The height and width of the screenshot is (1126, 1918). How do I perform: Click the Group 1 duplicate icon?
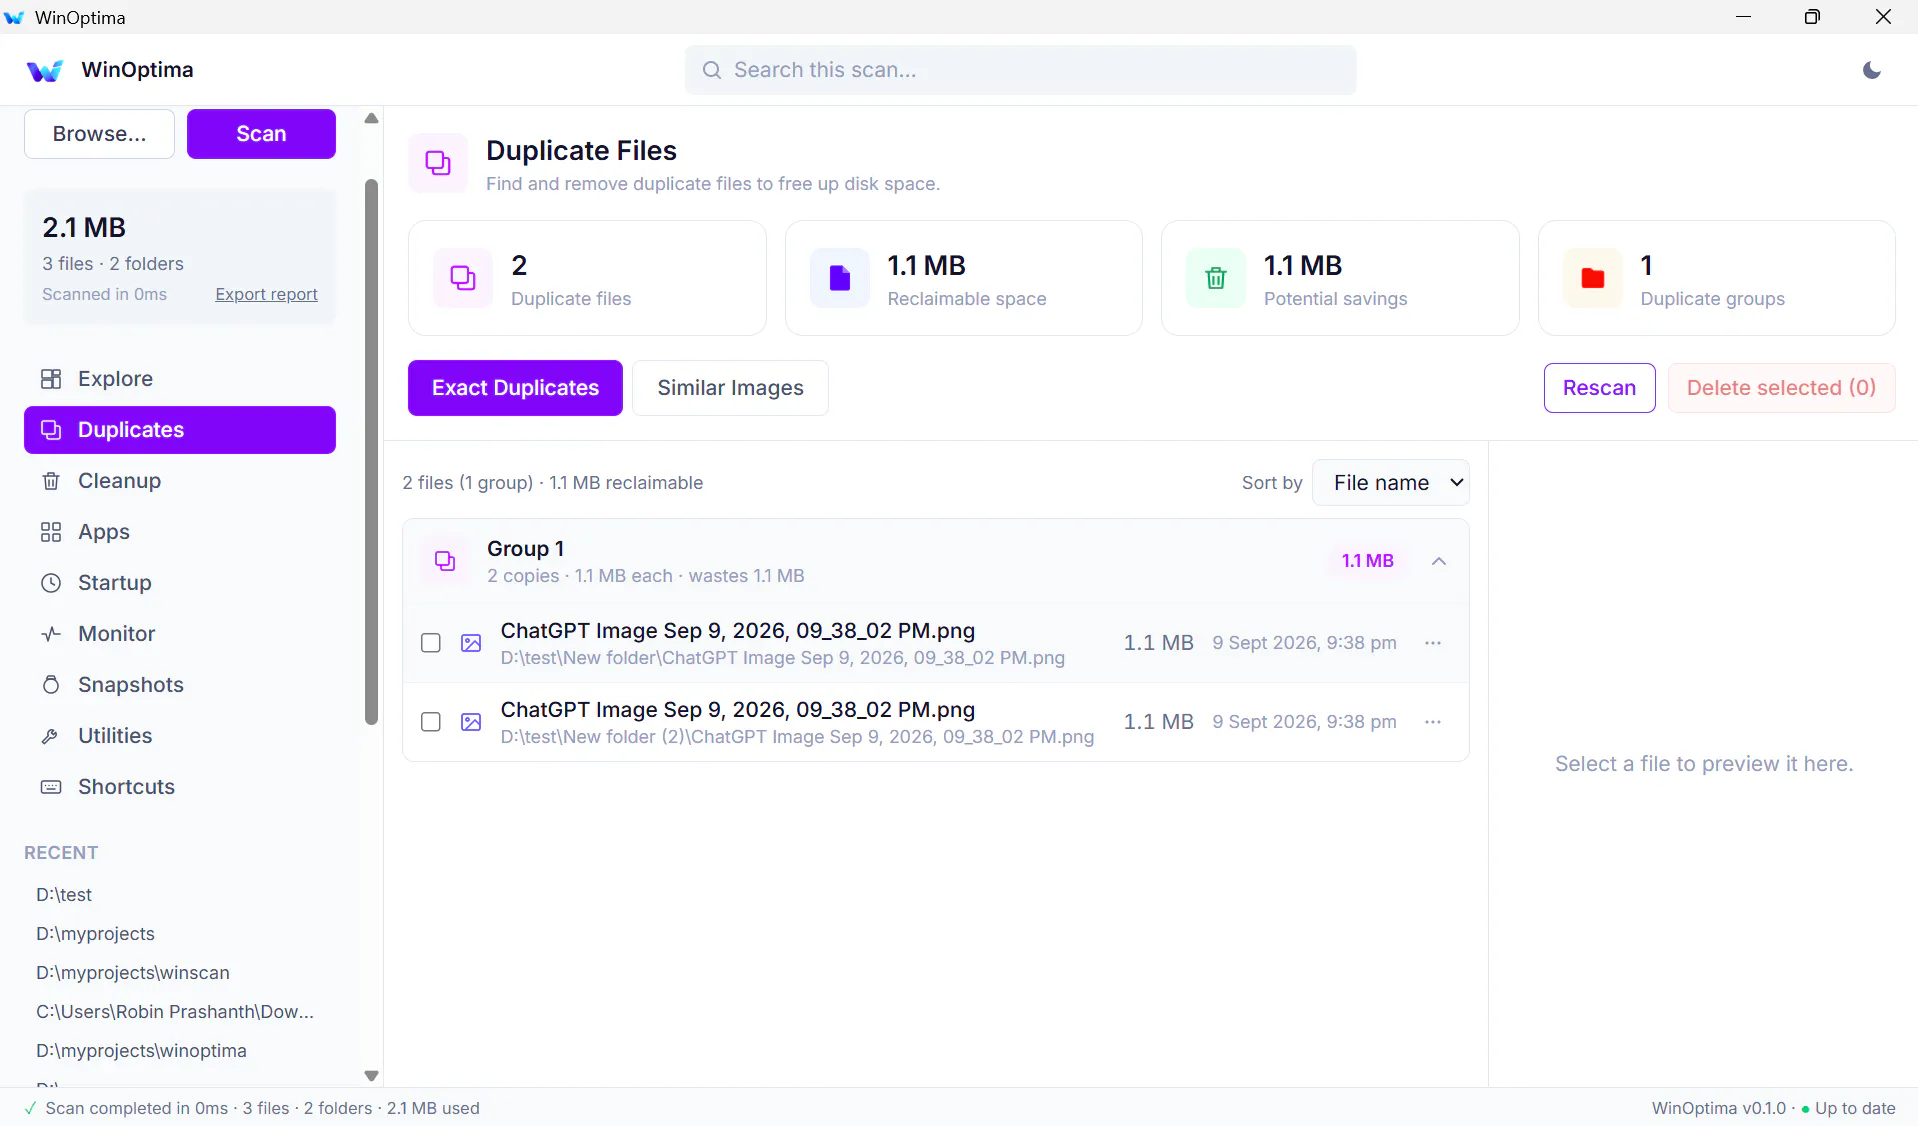445,561
